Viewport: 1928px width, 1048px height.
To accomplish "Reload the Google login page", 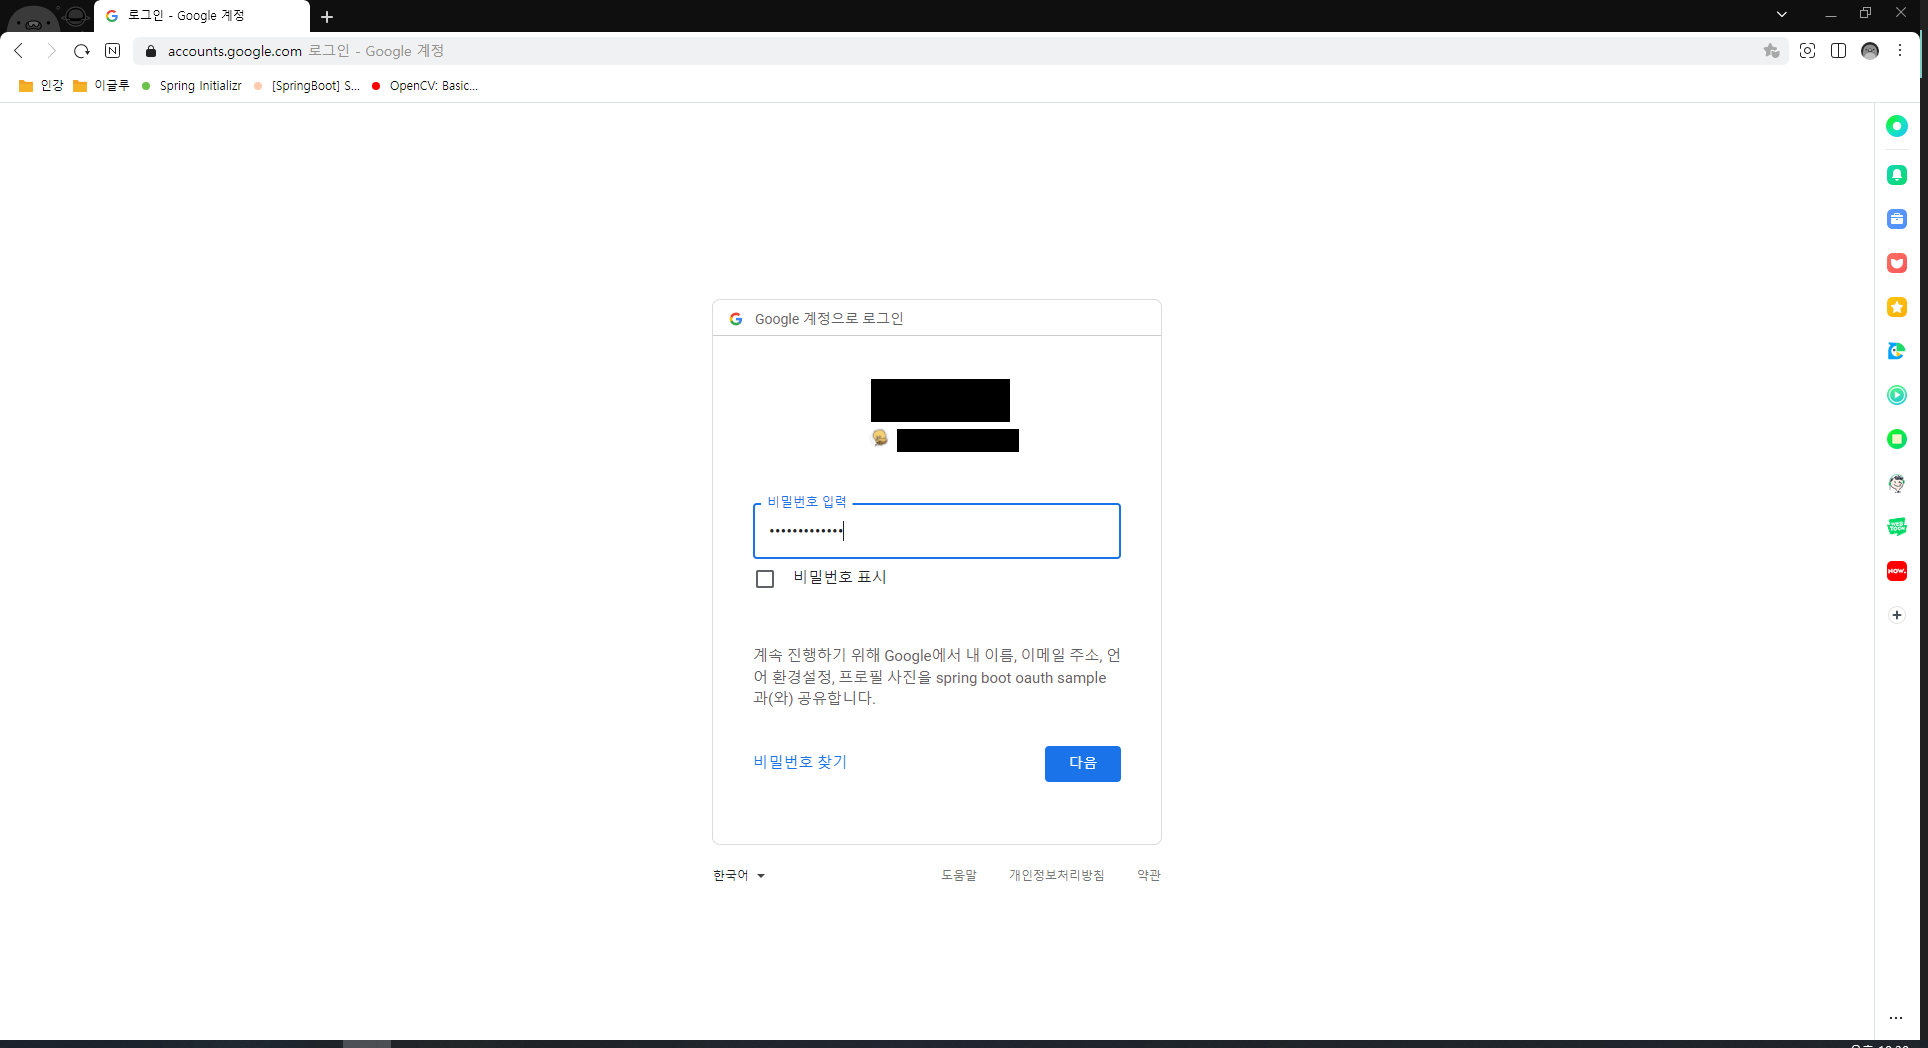I will point(82,51).
